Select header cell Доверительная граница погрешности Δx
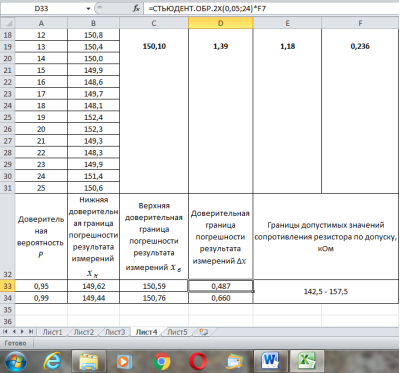Image resolution: width=400 pixels, height=373 pixels. click(x=221, y=237)
